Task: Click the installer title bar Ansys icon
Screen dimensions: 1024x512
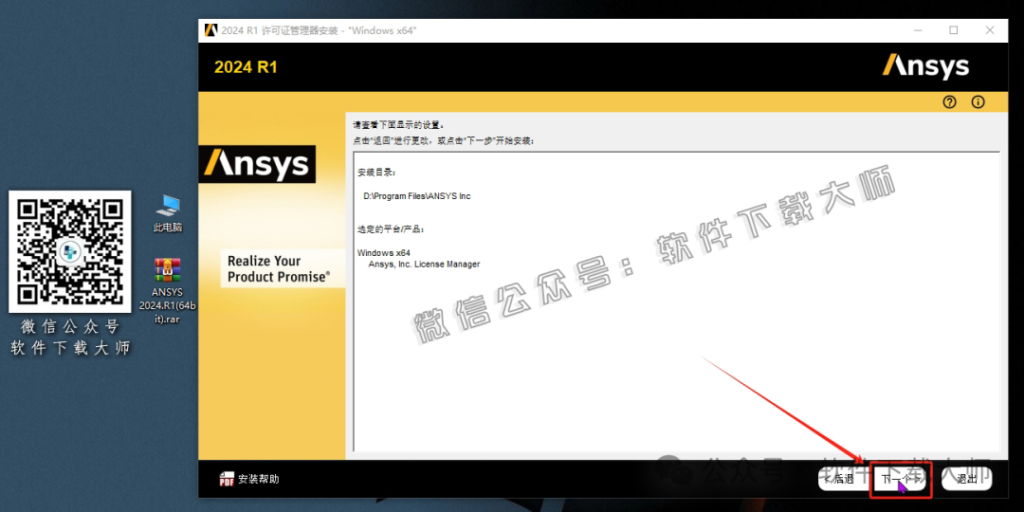Action: click(210, 30)
